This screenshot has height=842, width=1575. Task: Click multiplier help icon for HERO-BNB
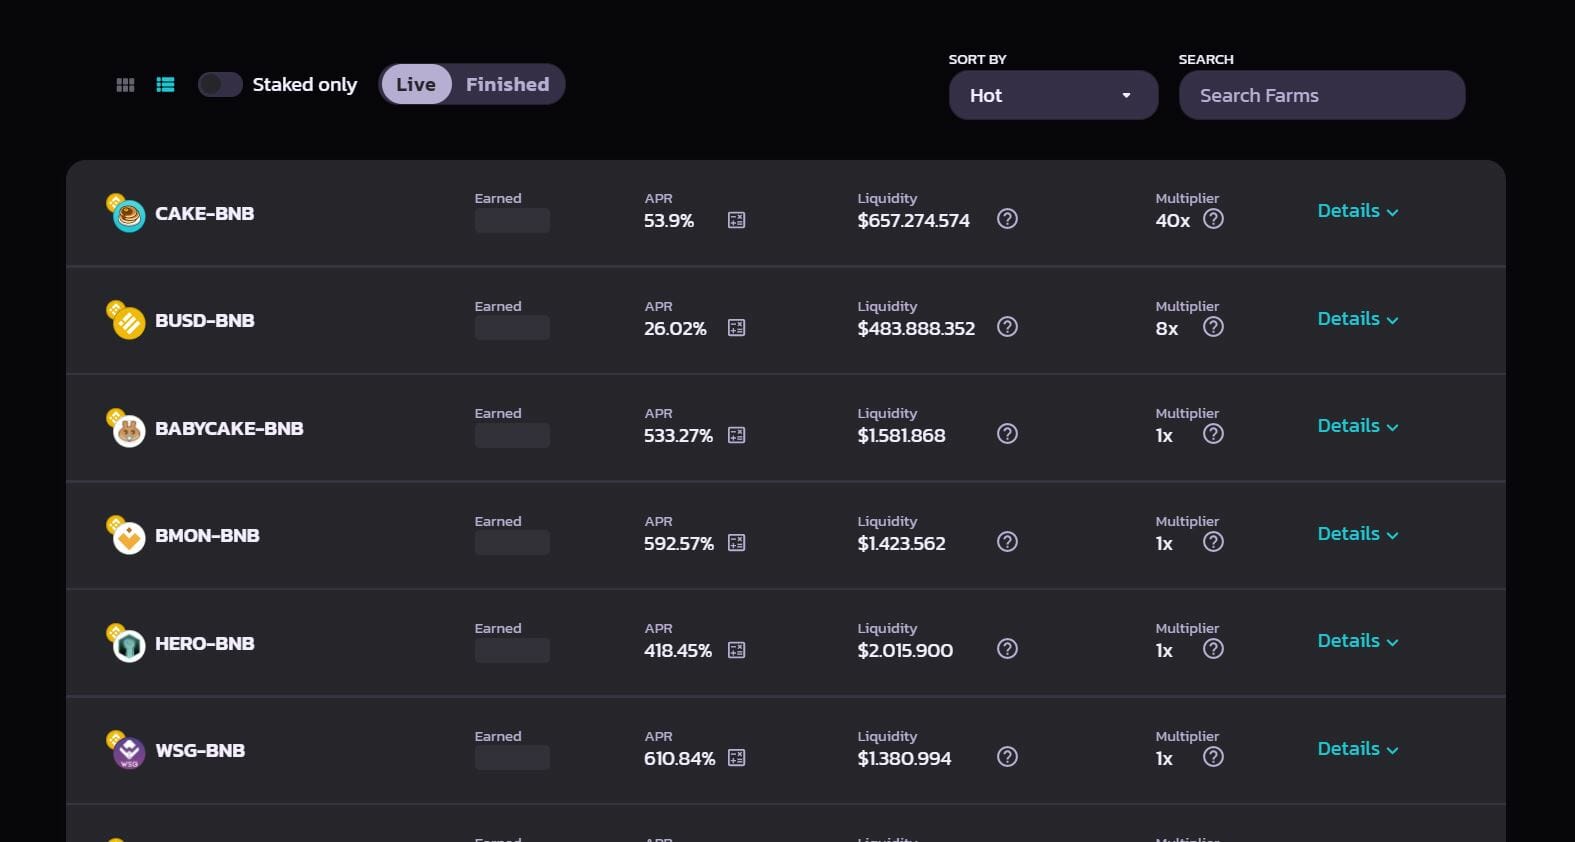(x=1213, y=649)
